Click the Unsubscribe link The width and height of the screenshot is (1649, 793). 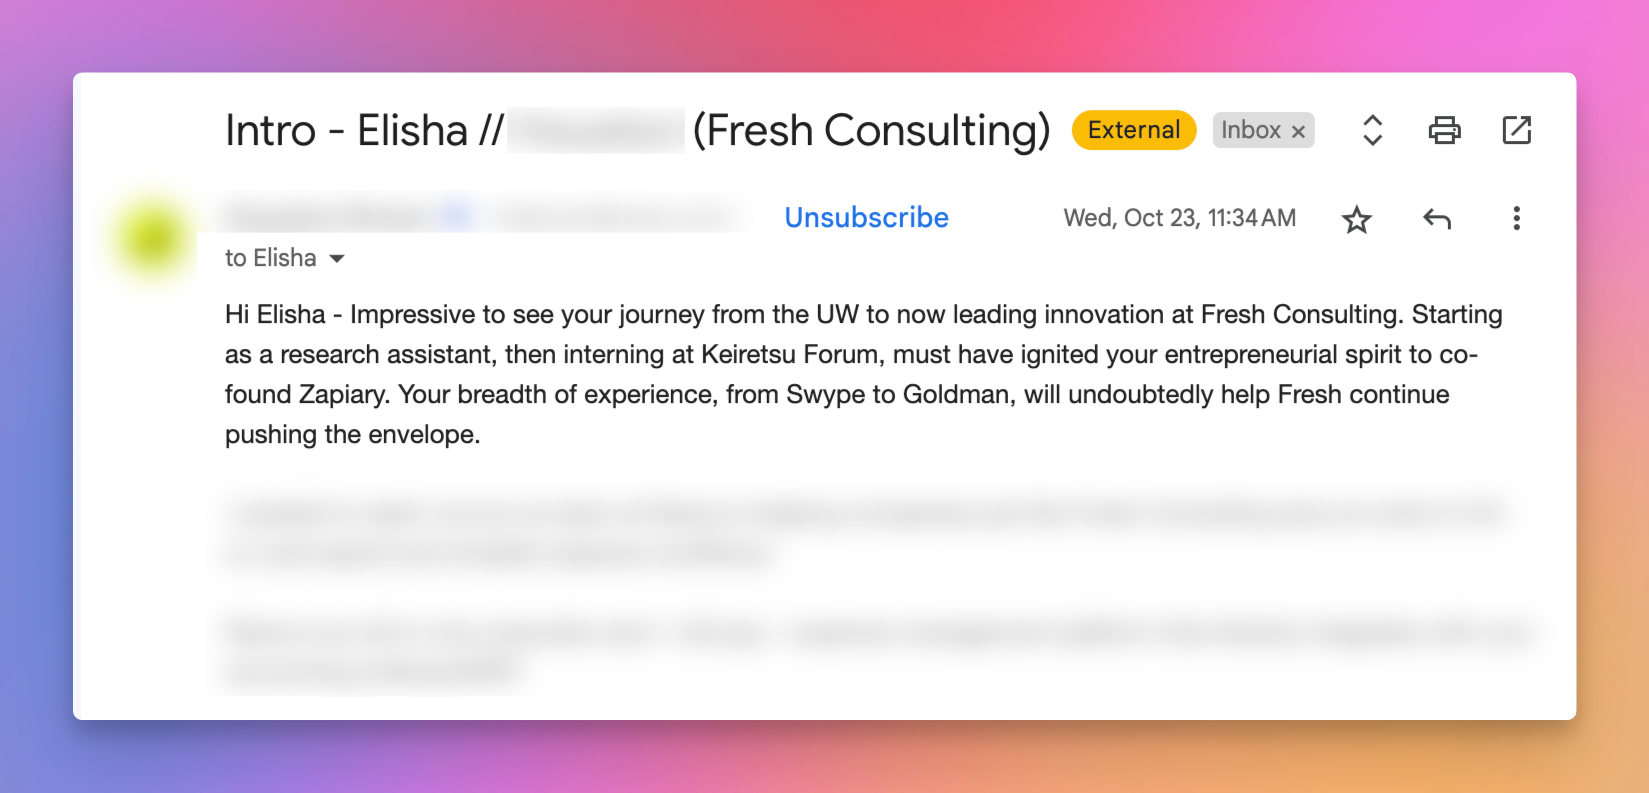866,218
